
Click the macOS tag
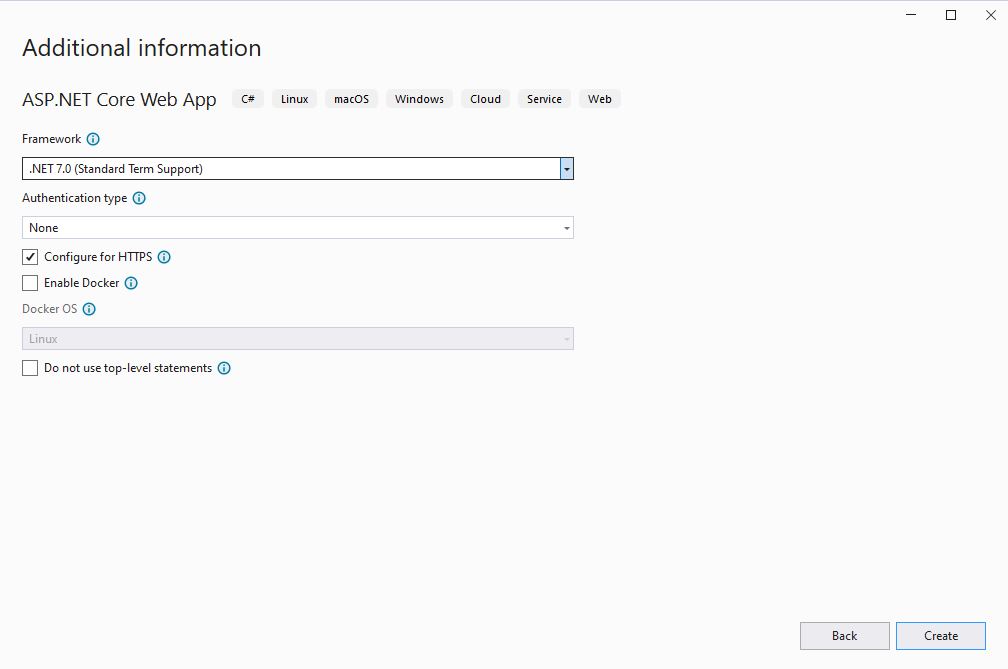(352, 99)
